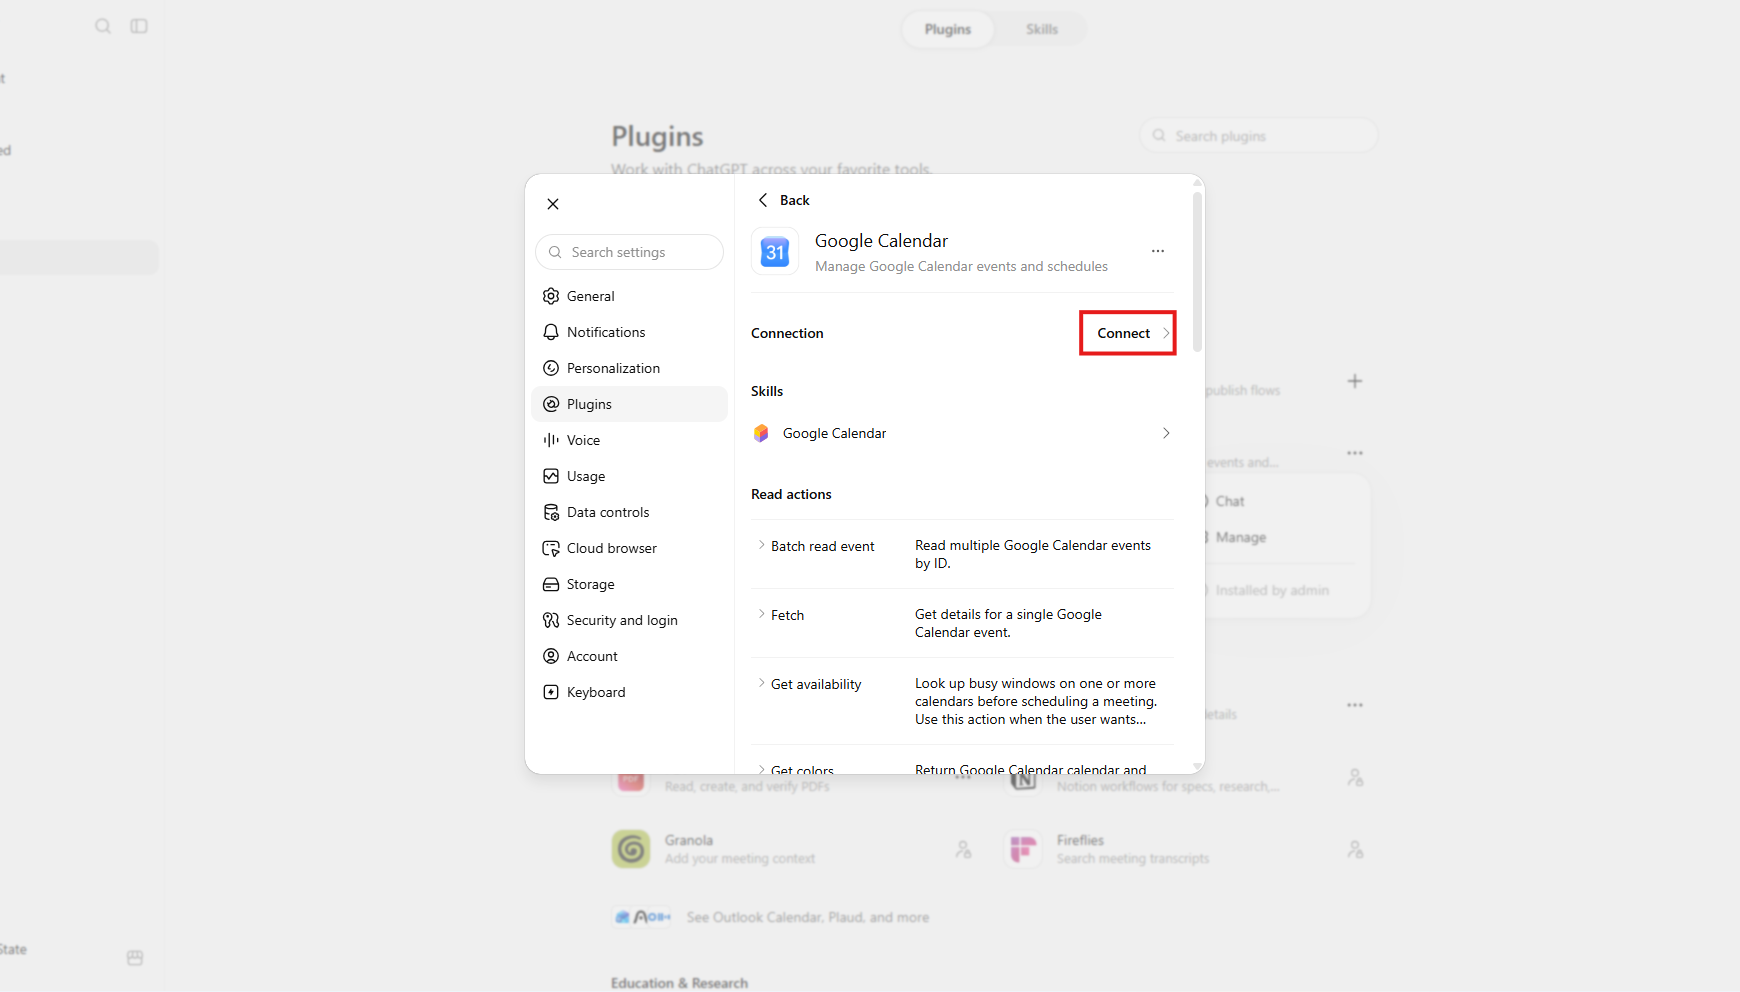The width and height of the screenshot is (1740, 992).
Task: Click the dialog's vertical scrollbar
Action: click(x=1197, y=270)
